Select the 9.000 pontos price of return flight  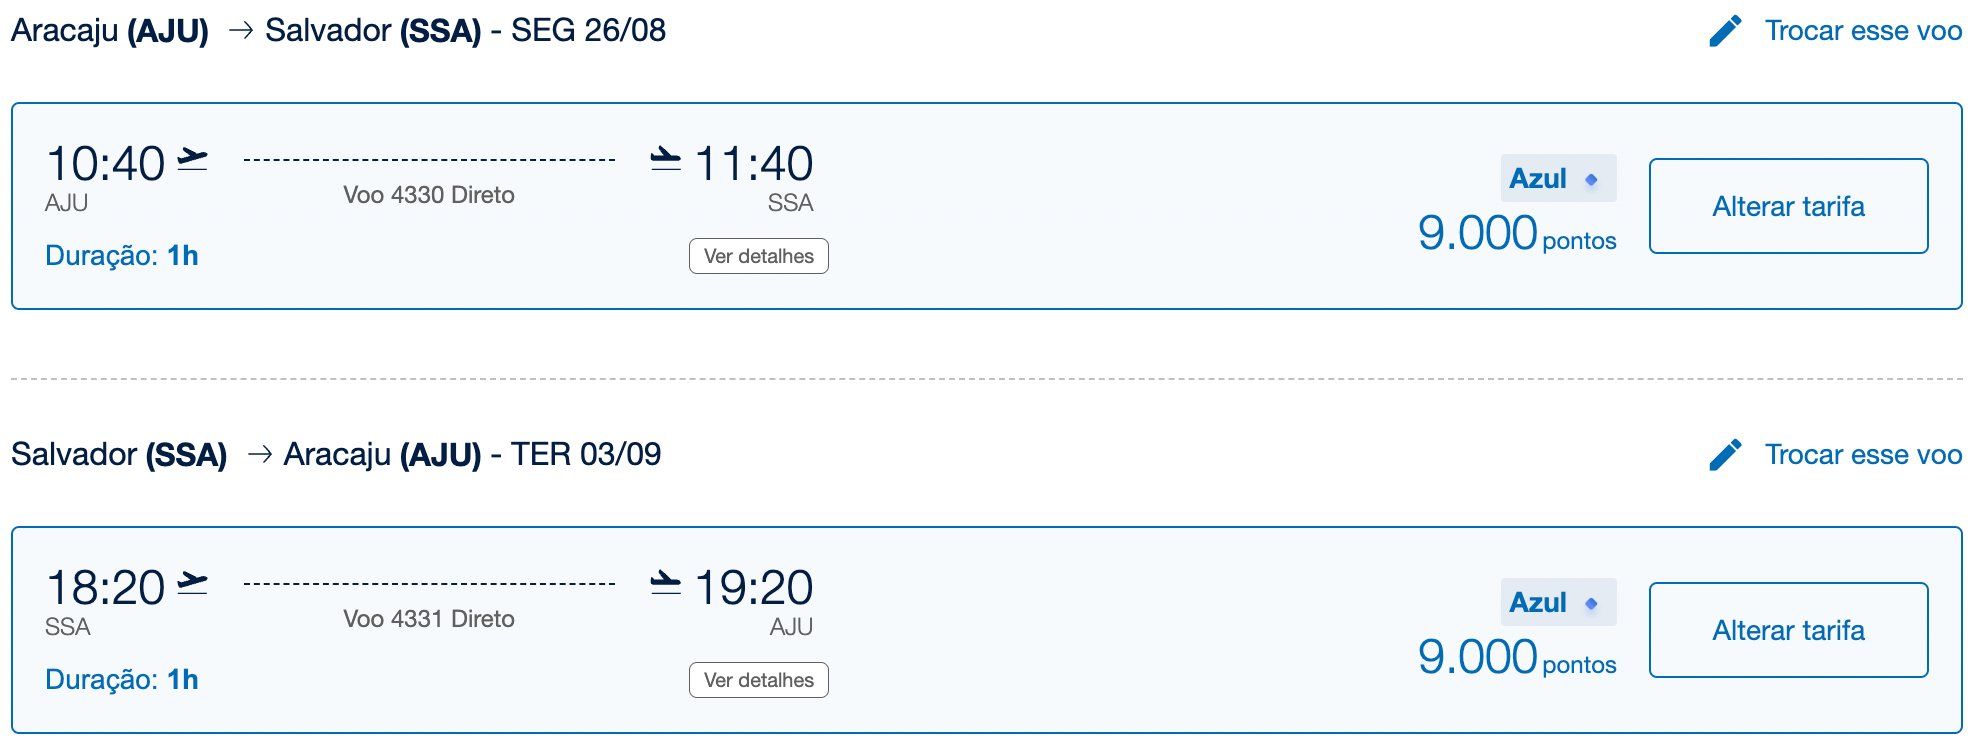pos(1516,658)
